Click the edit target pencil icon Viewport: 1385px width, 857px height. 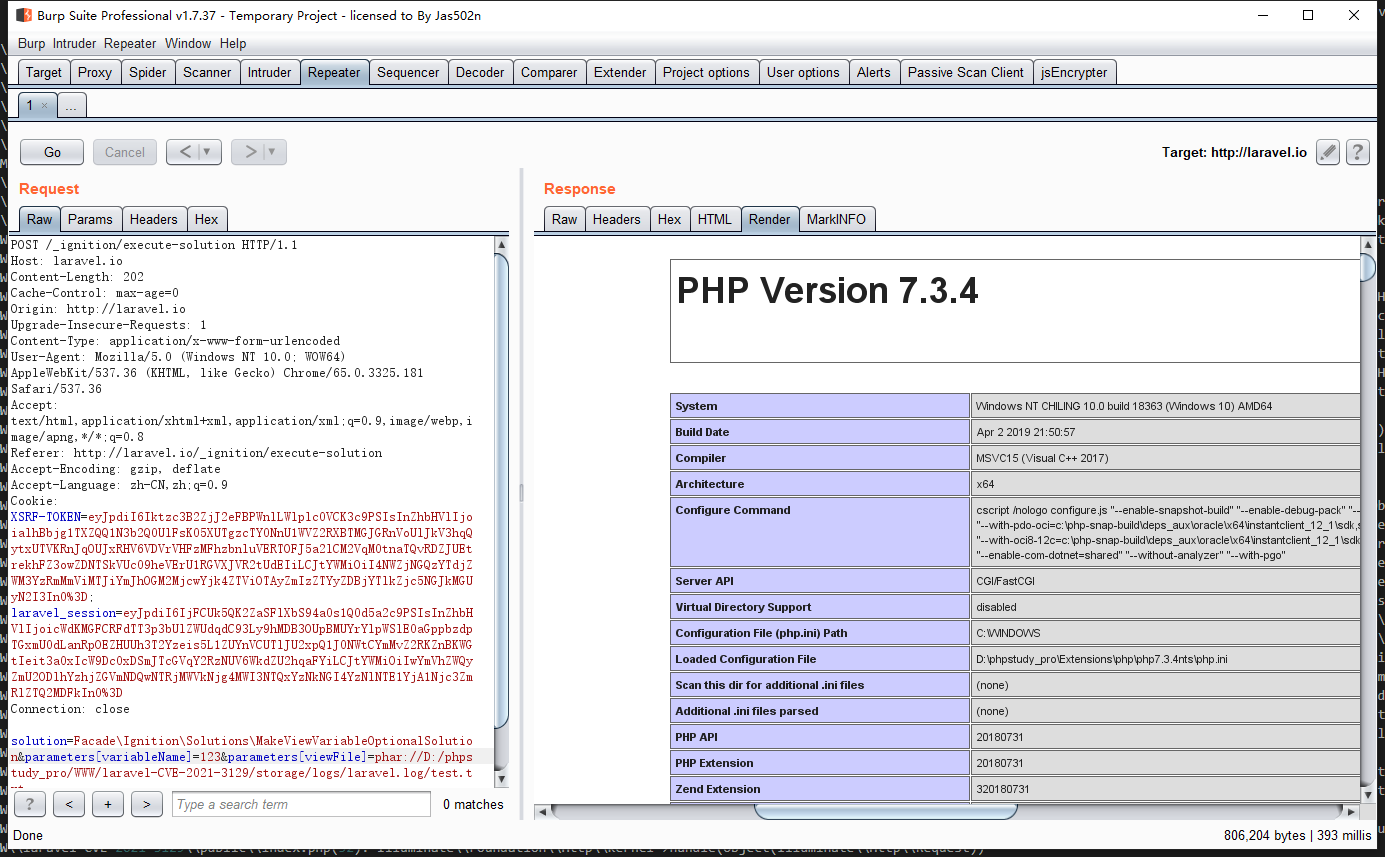(x=1327, y=152)
